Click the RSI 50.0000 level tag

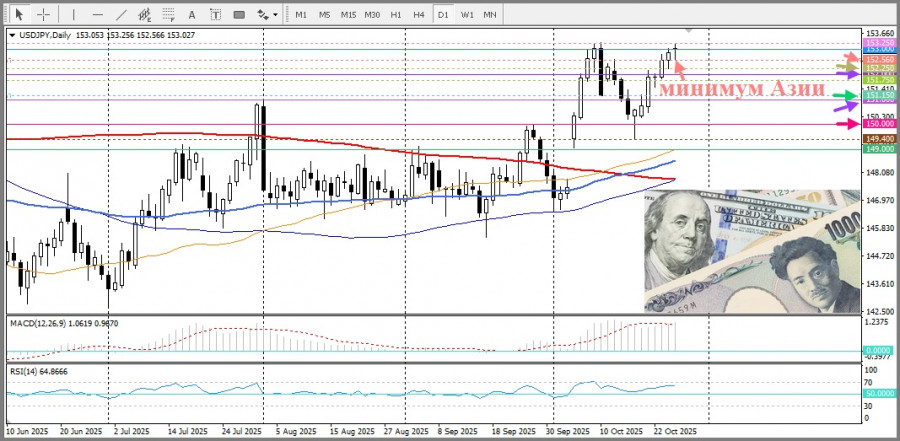point(879,393)
